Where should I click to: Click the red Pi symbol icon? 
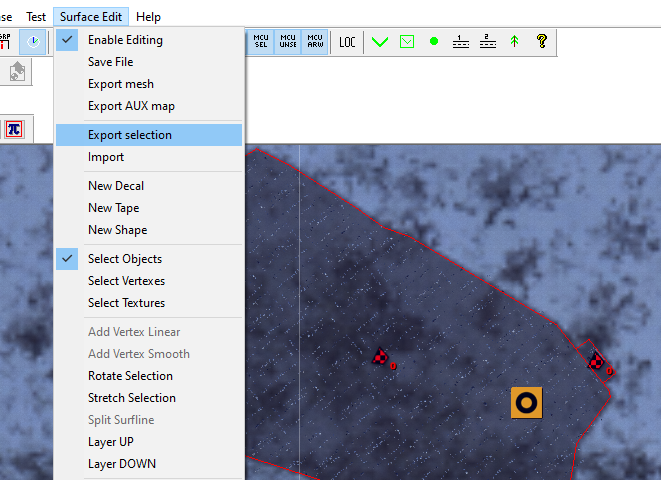[14, 129]
